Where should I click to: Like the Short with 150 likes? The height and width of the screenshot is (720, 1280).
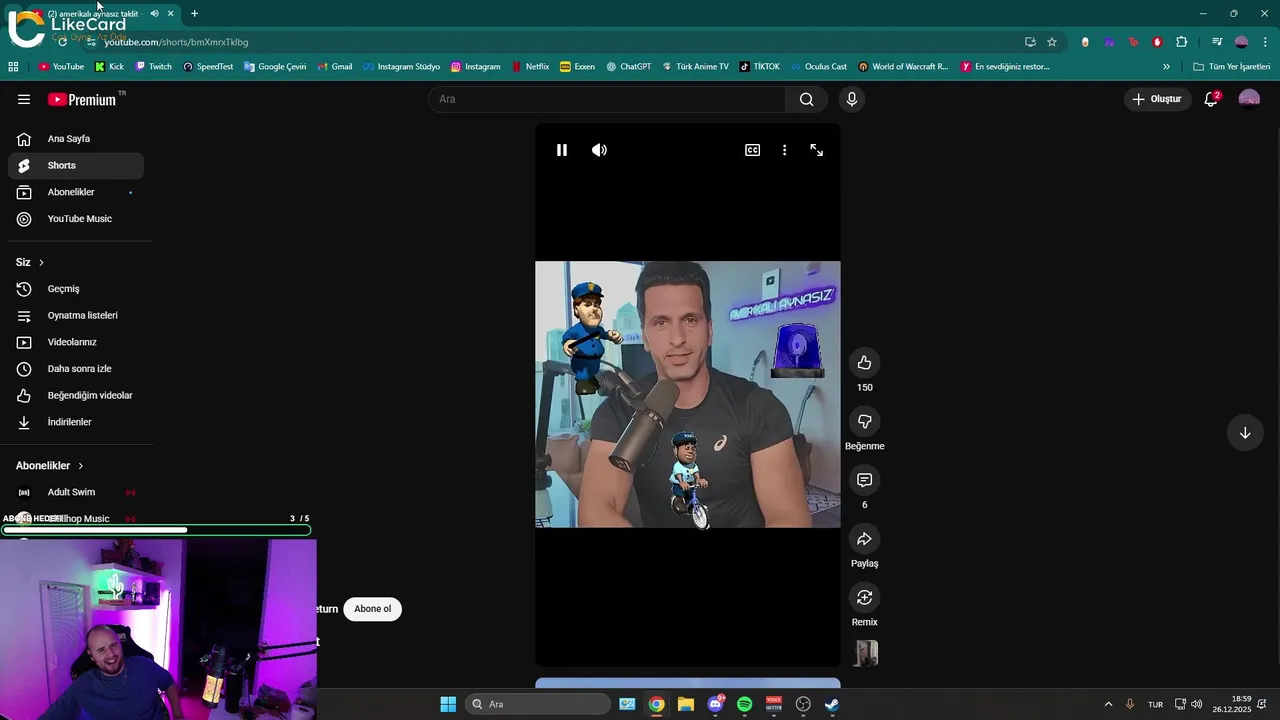[865, 363]
